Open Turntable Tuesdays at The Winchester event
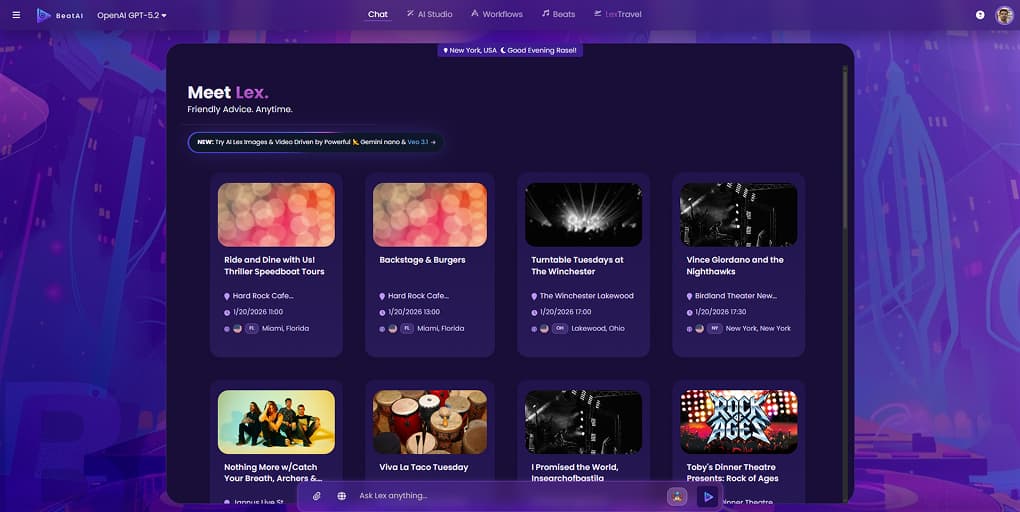The image size is (1020, 512). [x=577, y=265]
